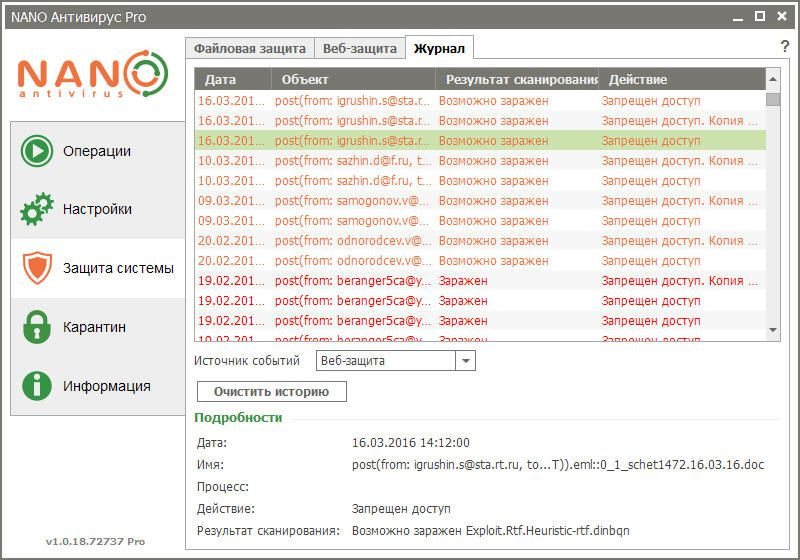Click the NANO antivirus logo

click(x=93, y=74)
